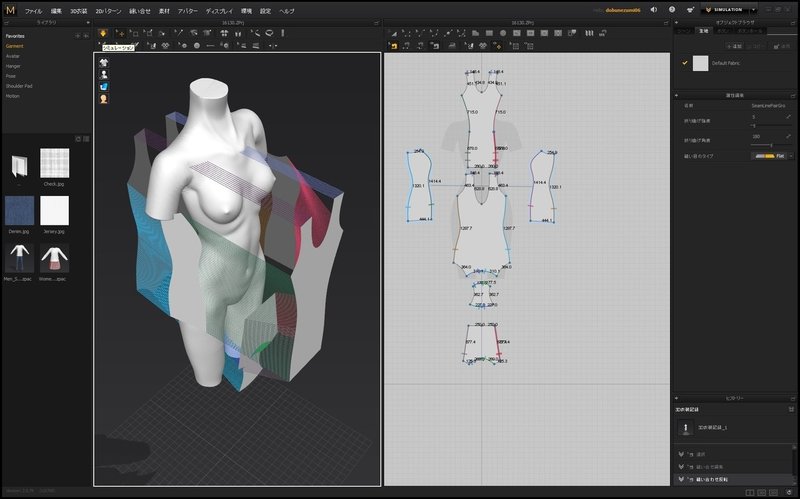The width and height of the screenshot is (800, 499).
Task: Select the Denim.jpg thumbnail
Action: [20, 211]
